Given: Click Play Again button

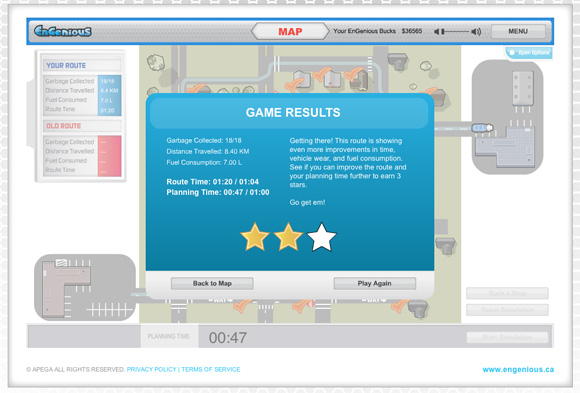Looking at the screenshot, I should 374,283.
